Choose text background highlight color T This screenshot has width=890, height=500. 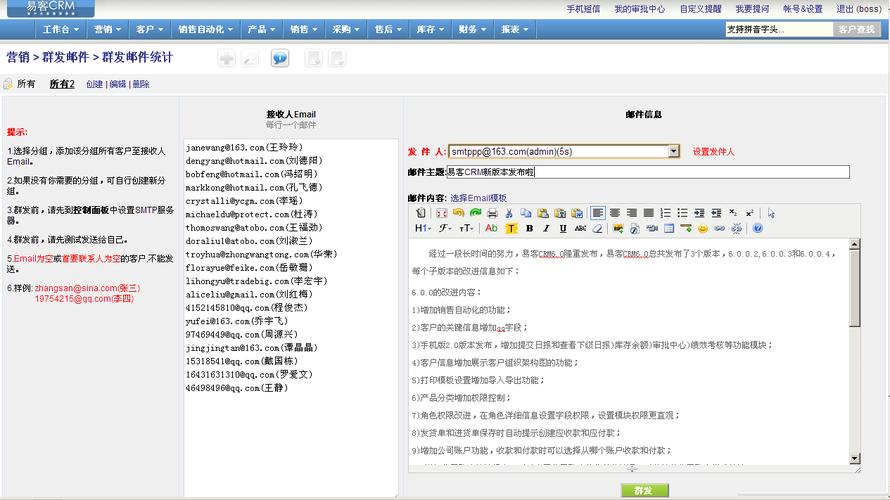511,228
